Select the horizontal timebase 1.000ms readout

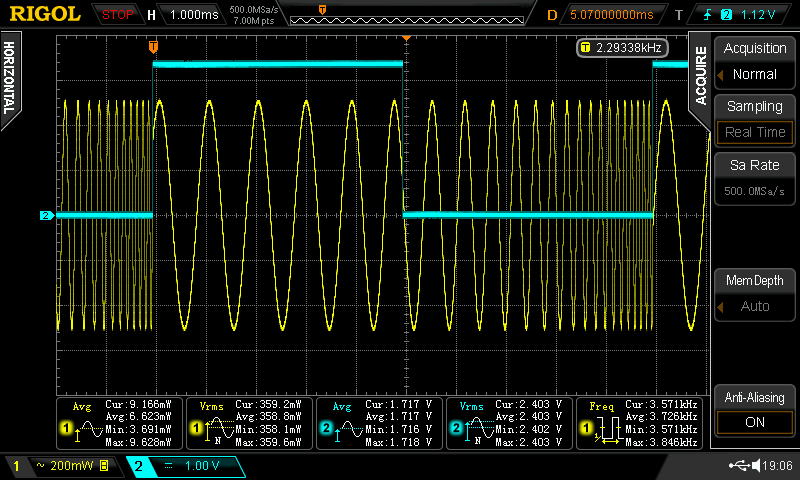click(194, 15)
